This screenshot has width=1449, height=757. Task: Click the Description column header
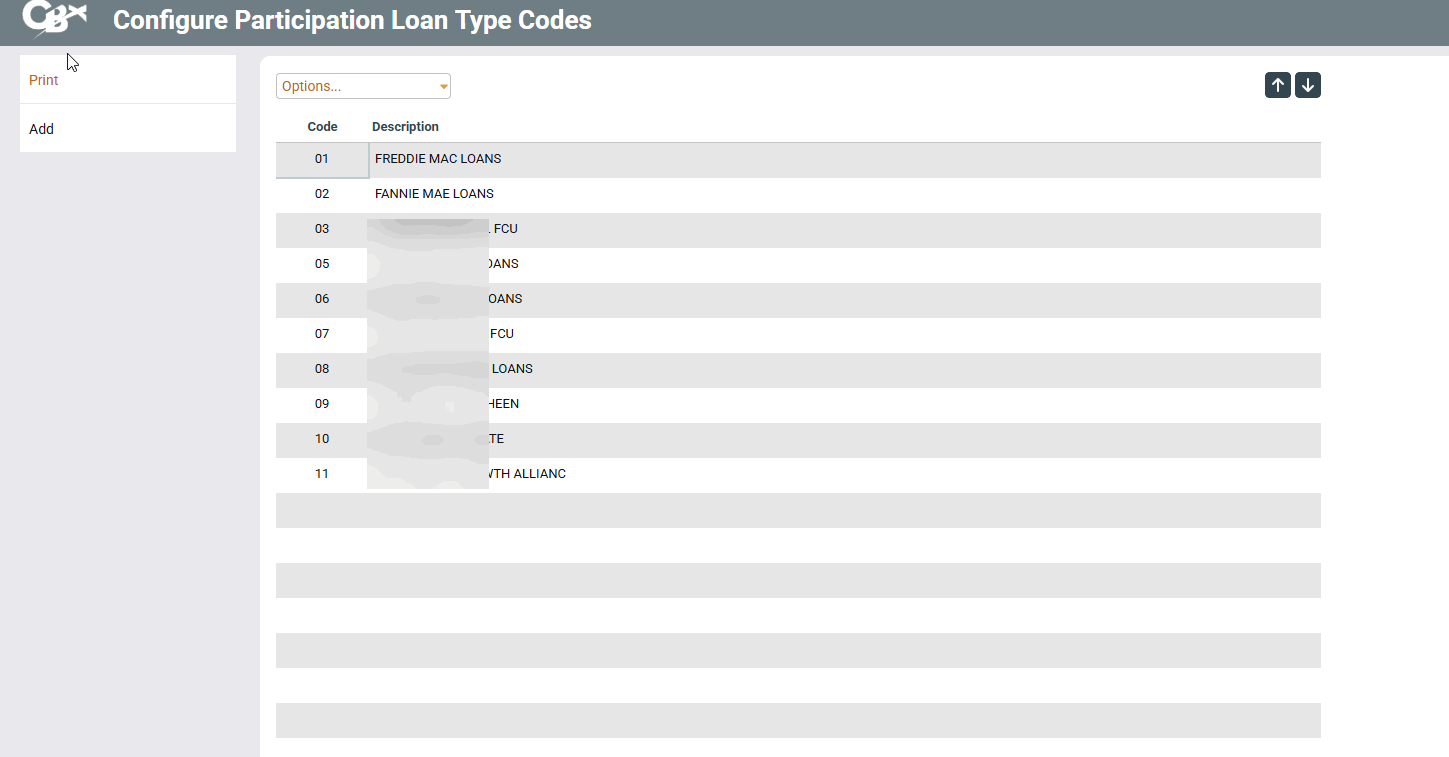tap(405, 127)
